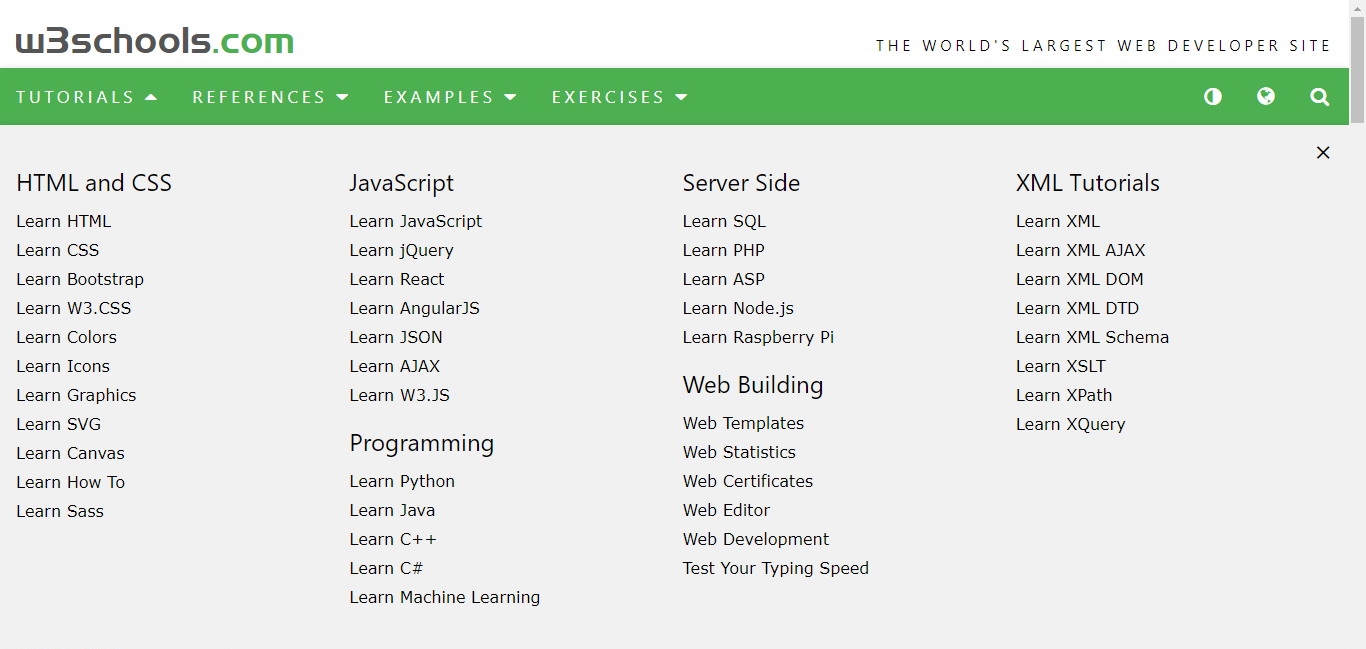Select Learn ASP
1366x649 pixels.
(x=724, y=279)
